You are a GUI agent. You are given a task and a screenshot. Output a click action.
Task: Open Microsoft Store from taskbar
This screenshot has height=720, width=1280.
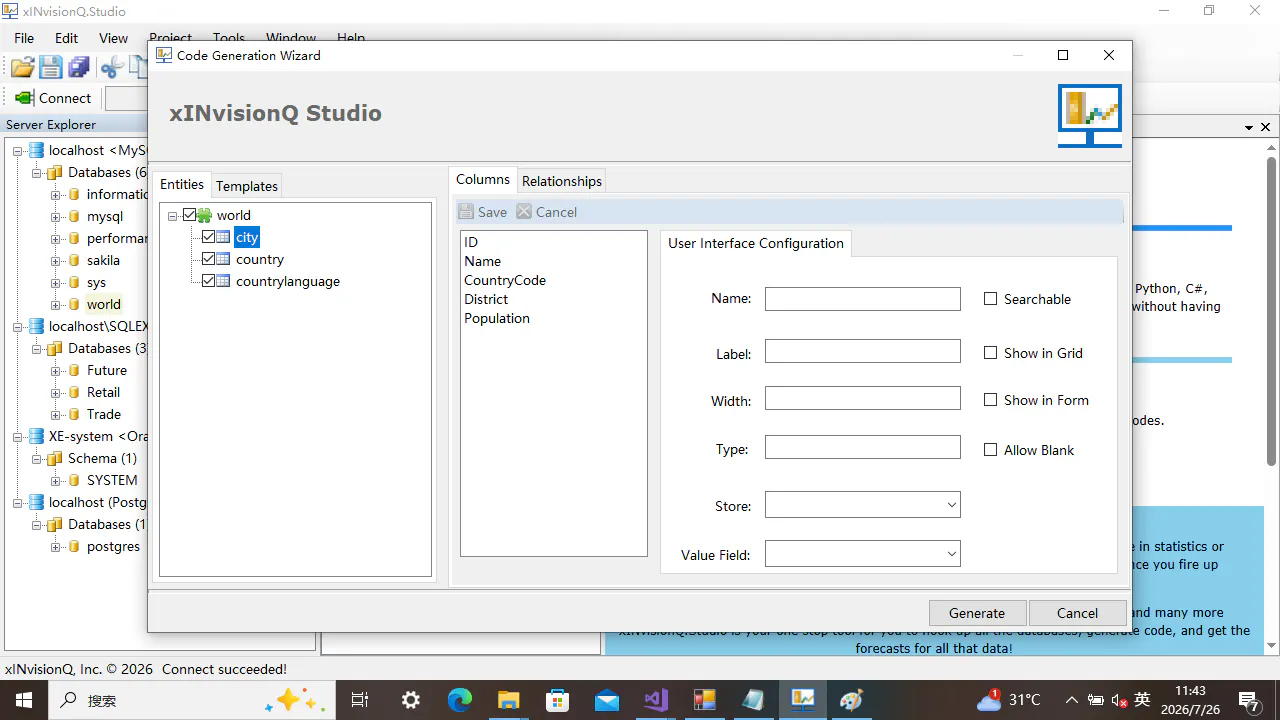click(557, 700)
